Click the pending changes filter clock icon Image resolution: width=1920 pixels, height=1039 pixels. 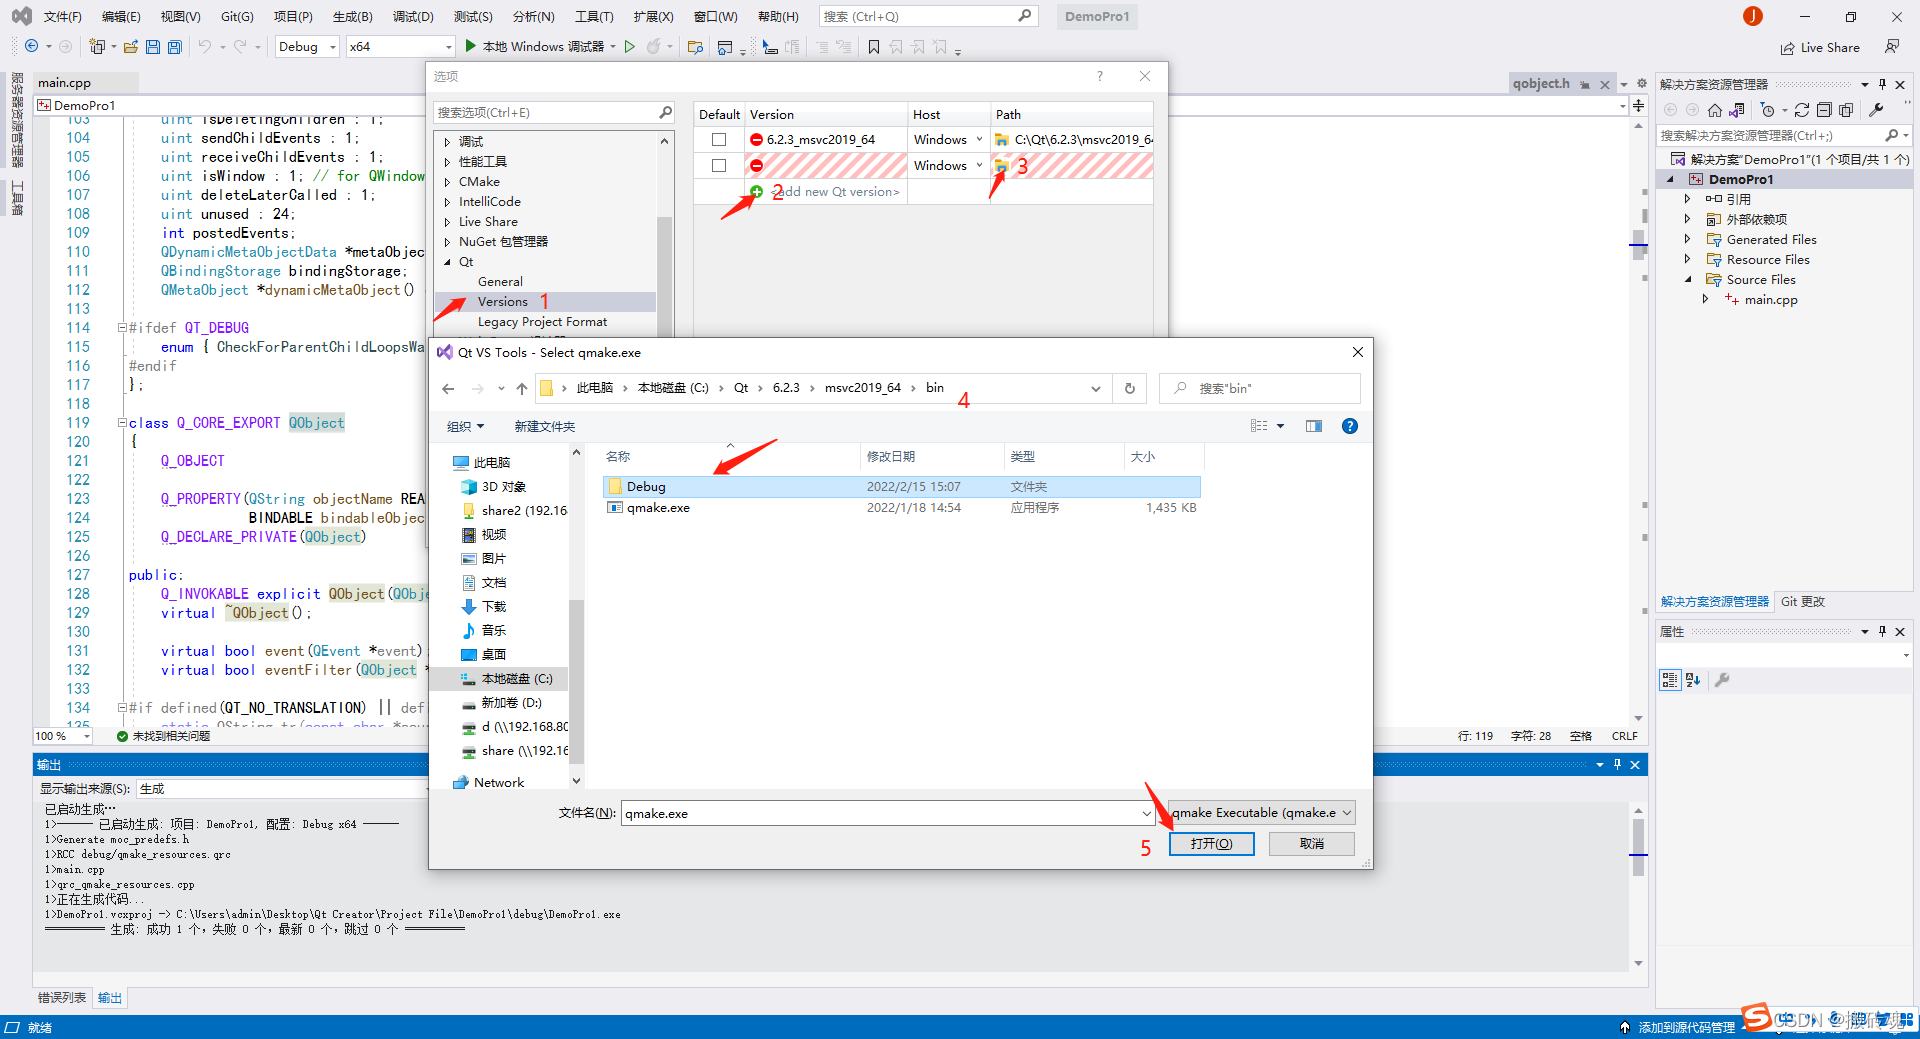(1768, 110)
